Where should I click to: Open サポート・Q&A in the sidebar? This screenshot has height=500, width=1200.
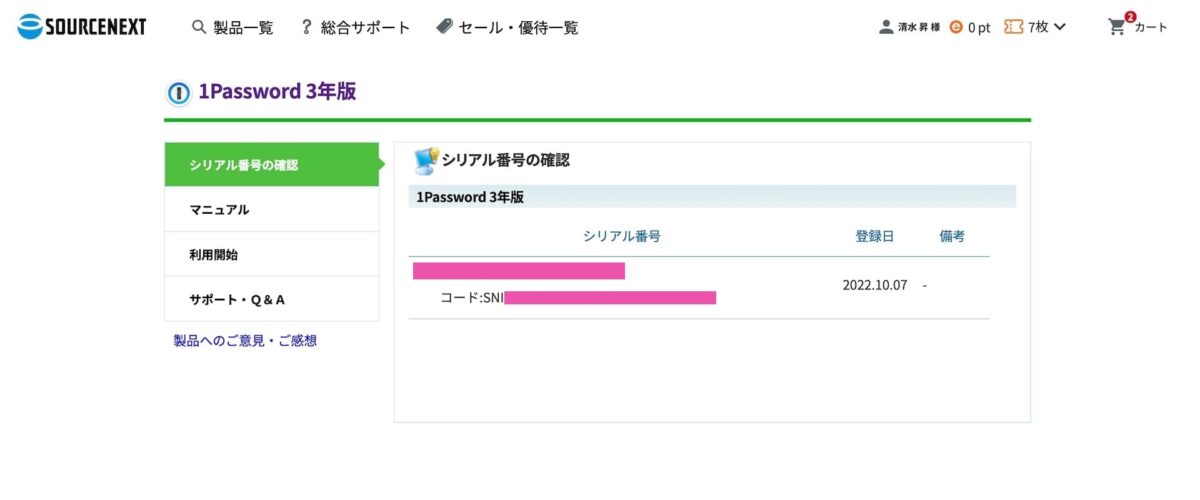pos(271,299)
